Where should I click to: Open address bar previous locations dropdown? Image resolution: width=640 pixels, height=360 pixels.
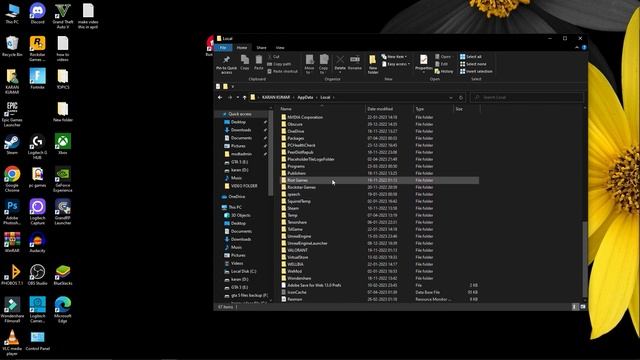click(451, 98)
